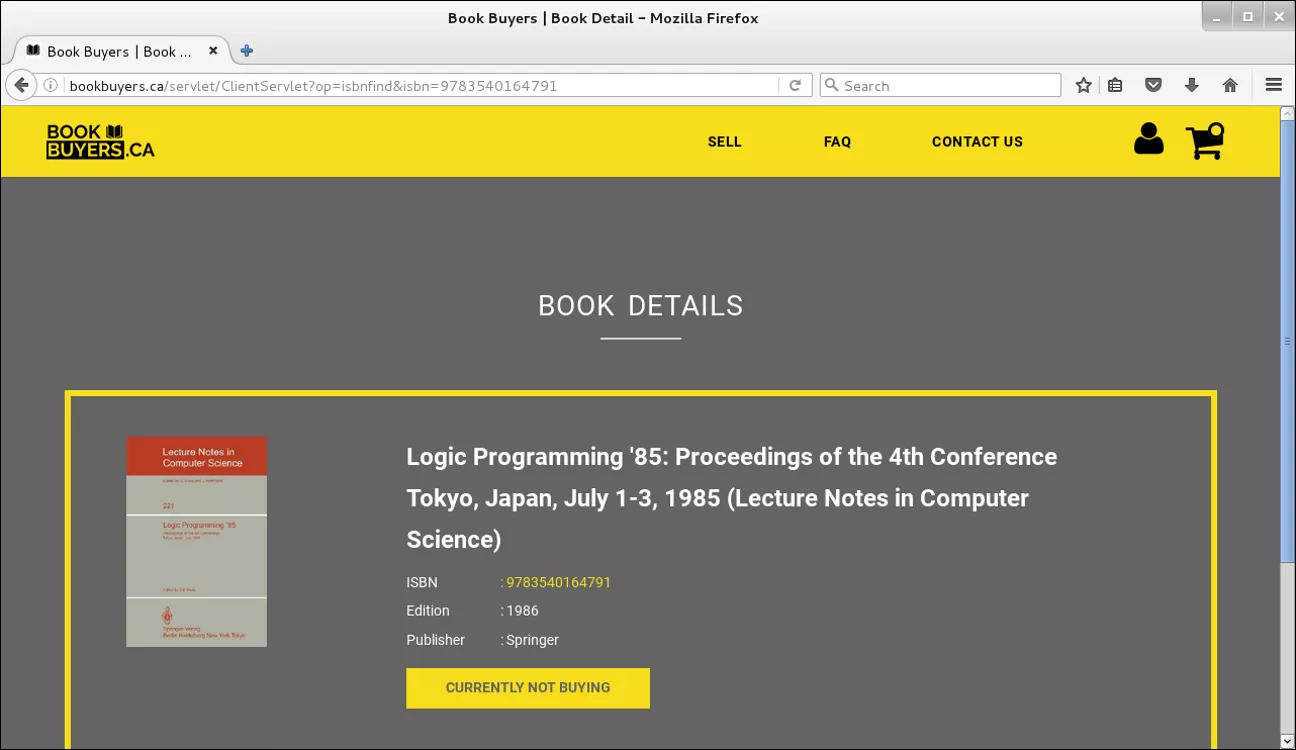Screen dimensions: 1296x750
Task: Close the Firefox window
Action: pyautogui.click(x=1279, y=15)
